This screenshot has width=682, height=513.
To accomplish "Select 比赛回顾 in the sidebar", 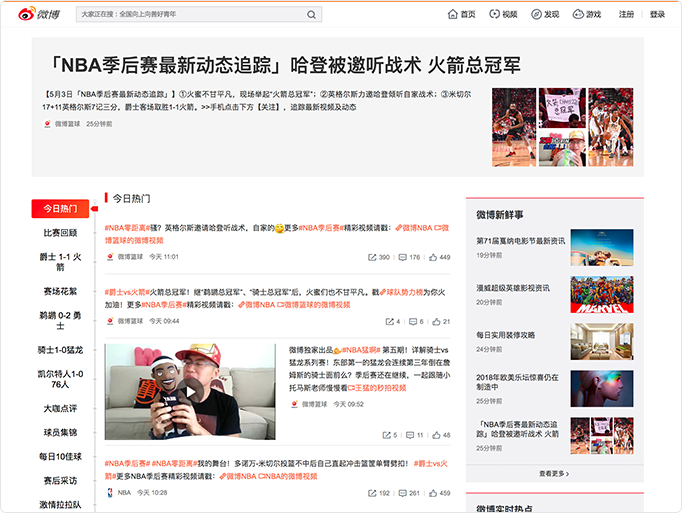I will click(x=60, y=233).
